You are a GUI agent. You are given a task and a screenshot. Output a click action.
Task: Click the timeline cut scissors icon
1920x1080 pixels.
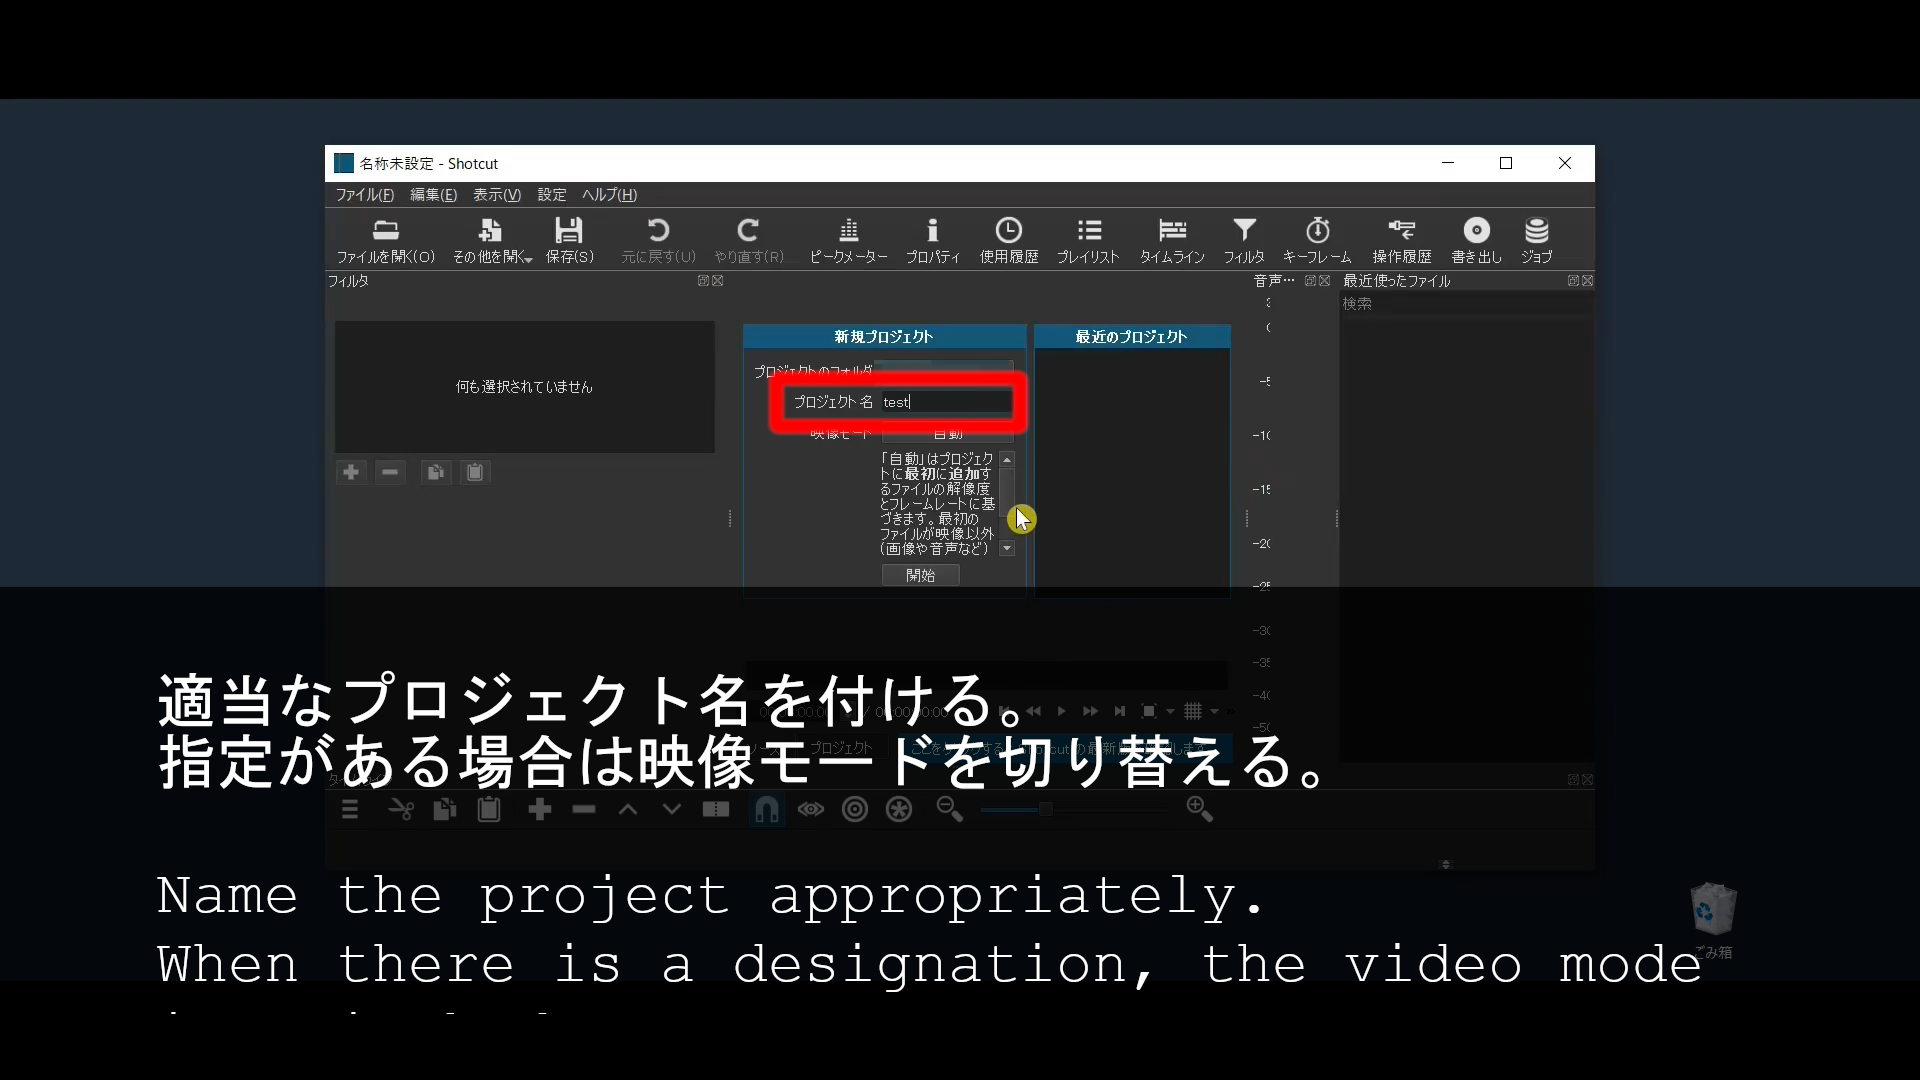(x=401, y=809)
